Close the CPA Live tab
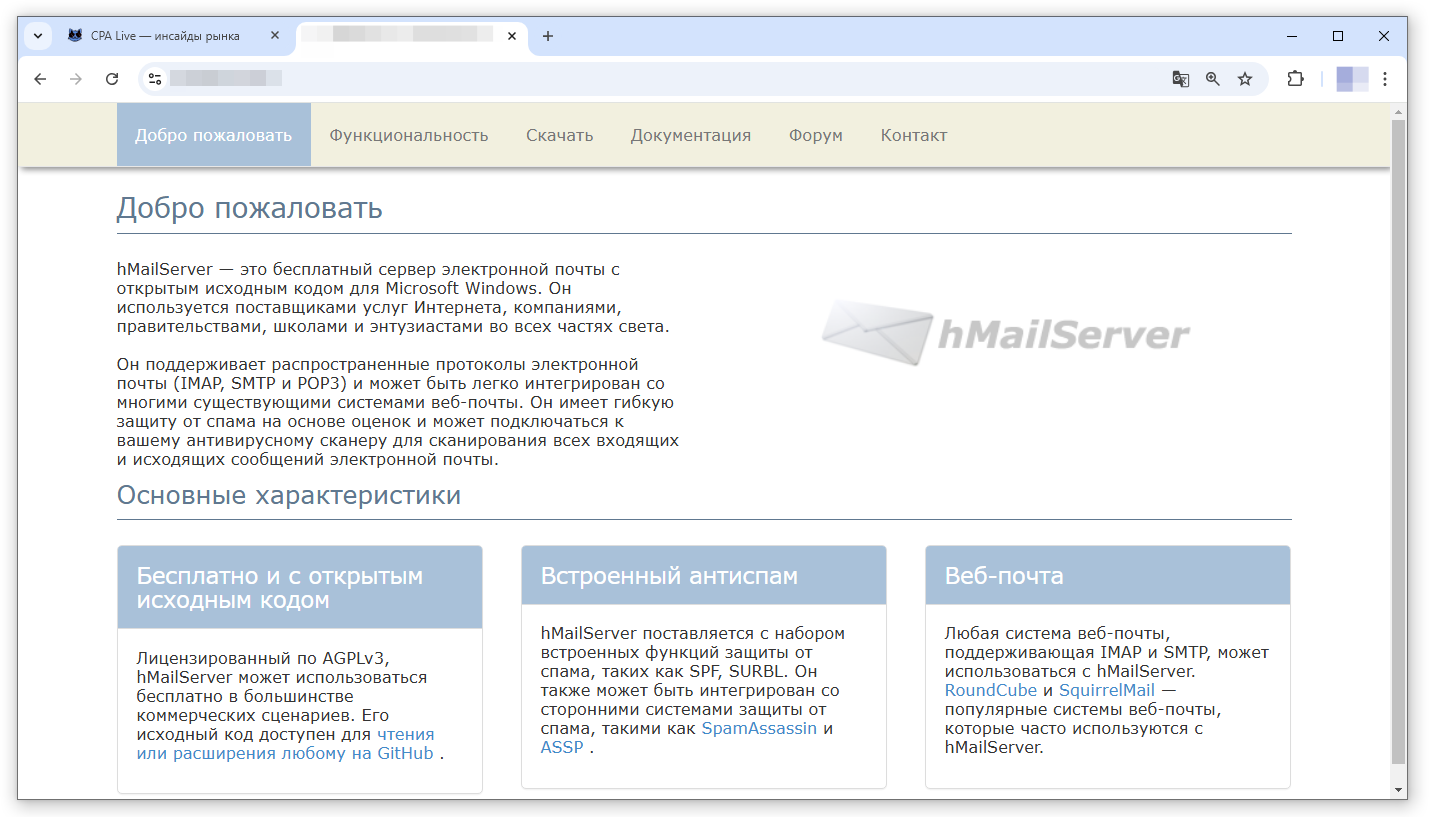Viewport: 1429px width, 817px height. tap(275, 35)
